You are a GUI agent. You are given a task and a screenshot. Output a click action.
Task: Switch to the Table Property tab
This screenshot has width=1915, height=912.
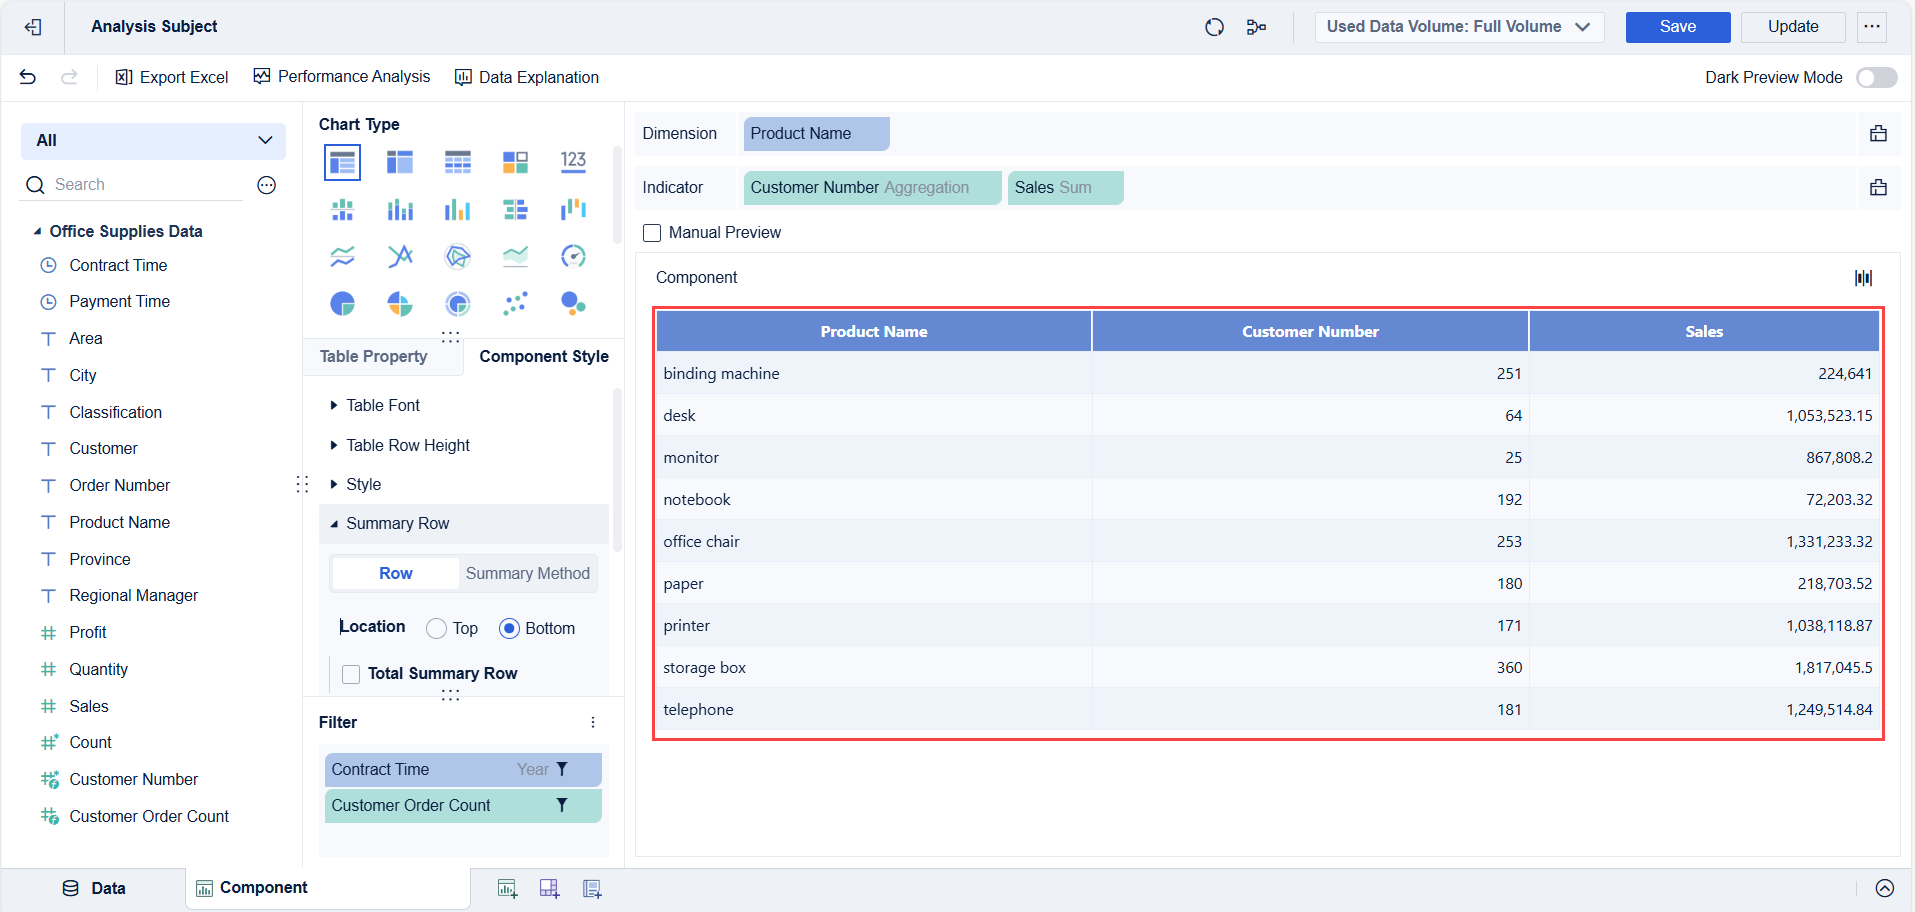(x=373, y=356)
